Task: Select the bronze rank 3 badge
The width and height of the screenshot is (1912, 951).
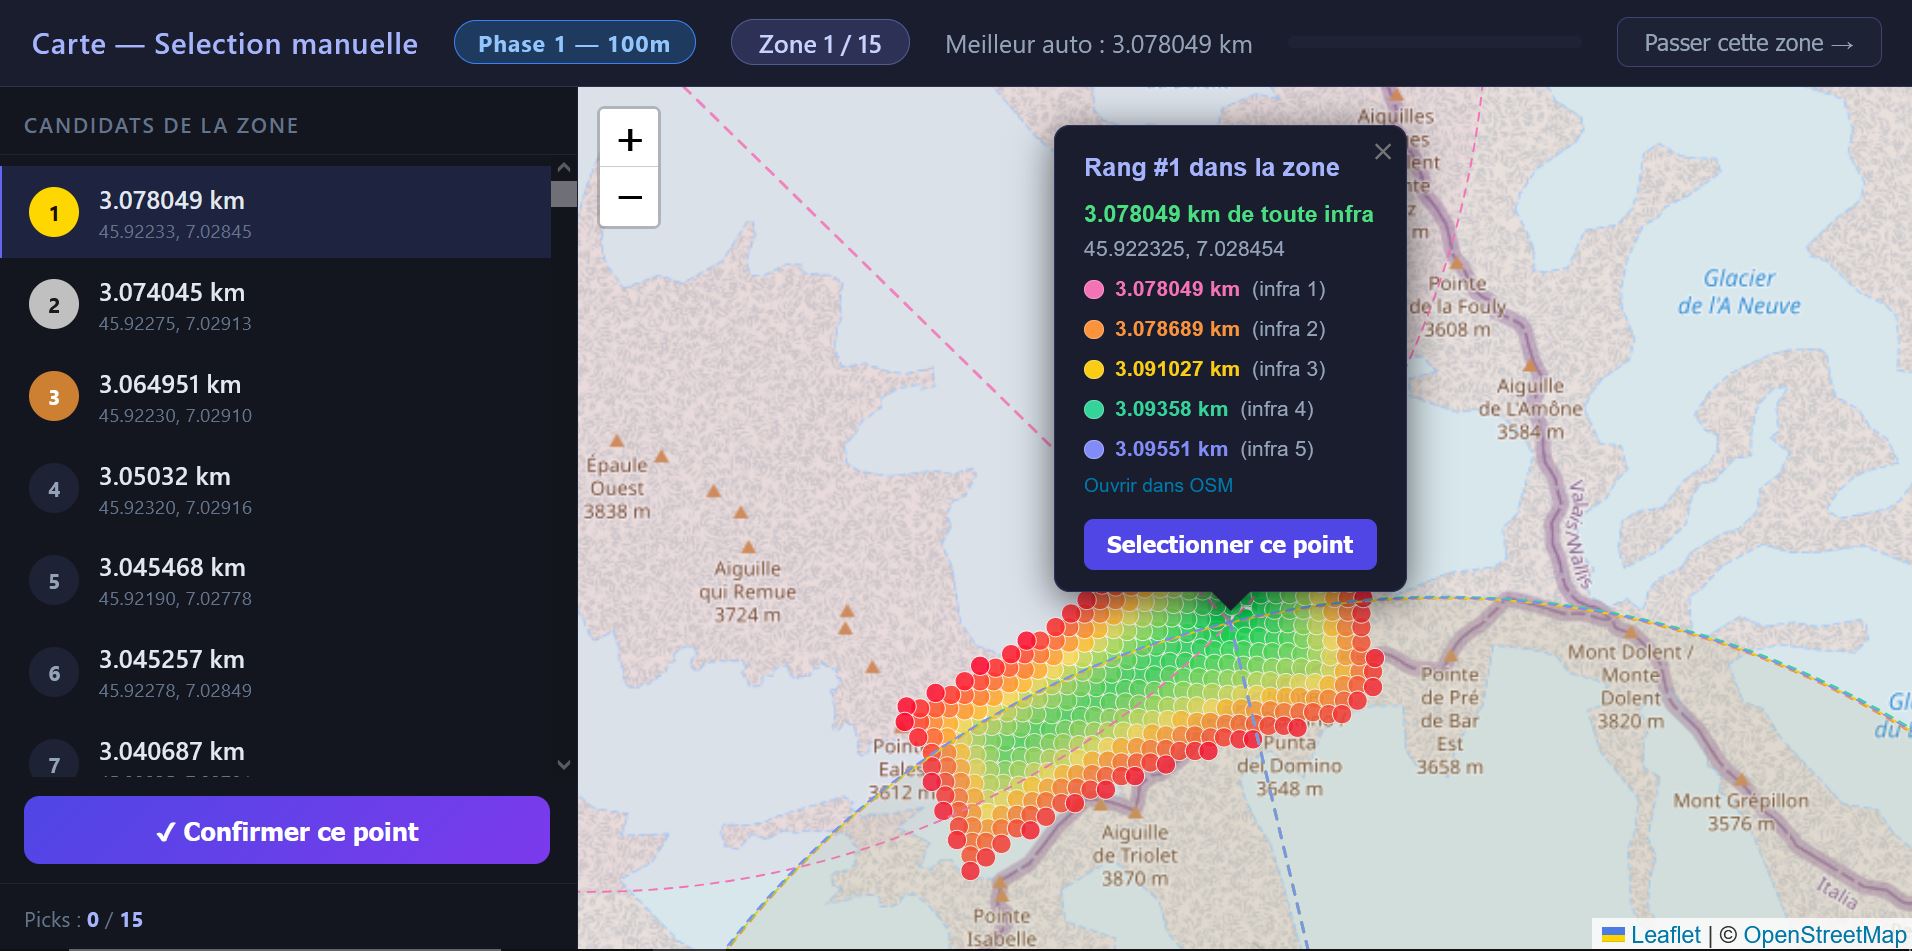Action: (54, 396)
